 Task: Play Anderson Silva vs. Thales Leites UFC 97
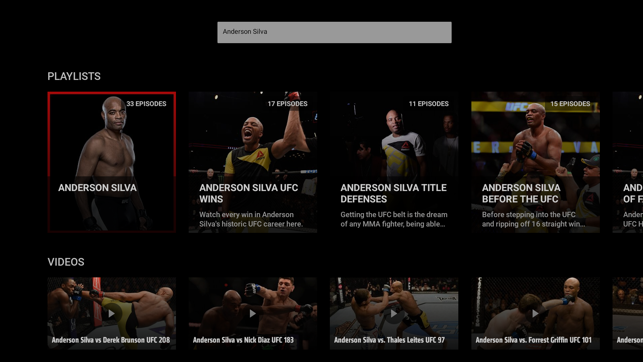(x=394, y=313)
